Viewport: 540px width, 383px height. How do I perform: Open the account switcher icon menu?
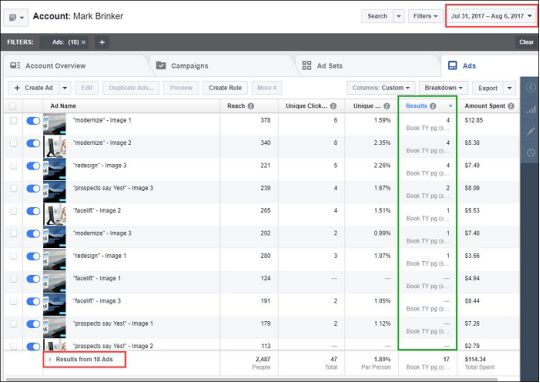[x=16, y=17]
